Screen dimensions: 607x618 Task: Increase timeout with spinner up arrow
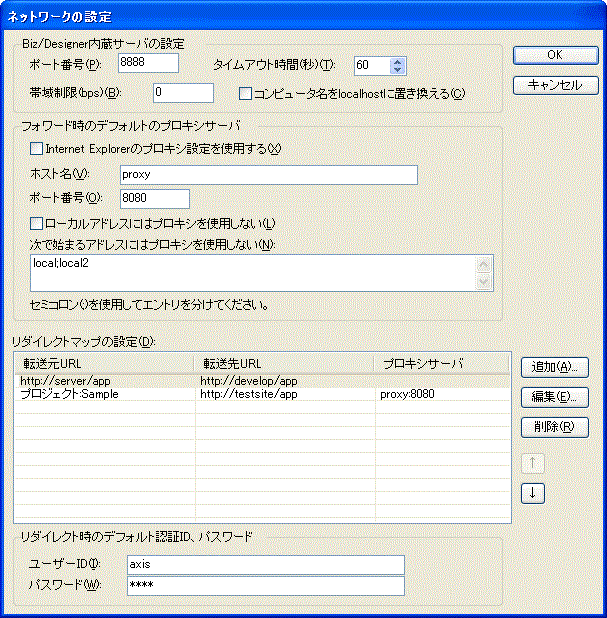tap(398, 62)
